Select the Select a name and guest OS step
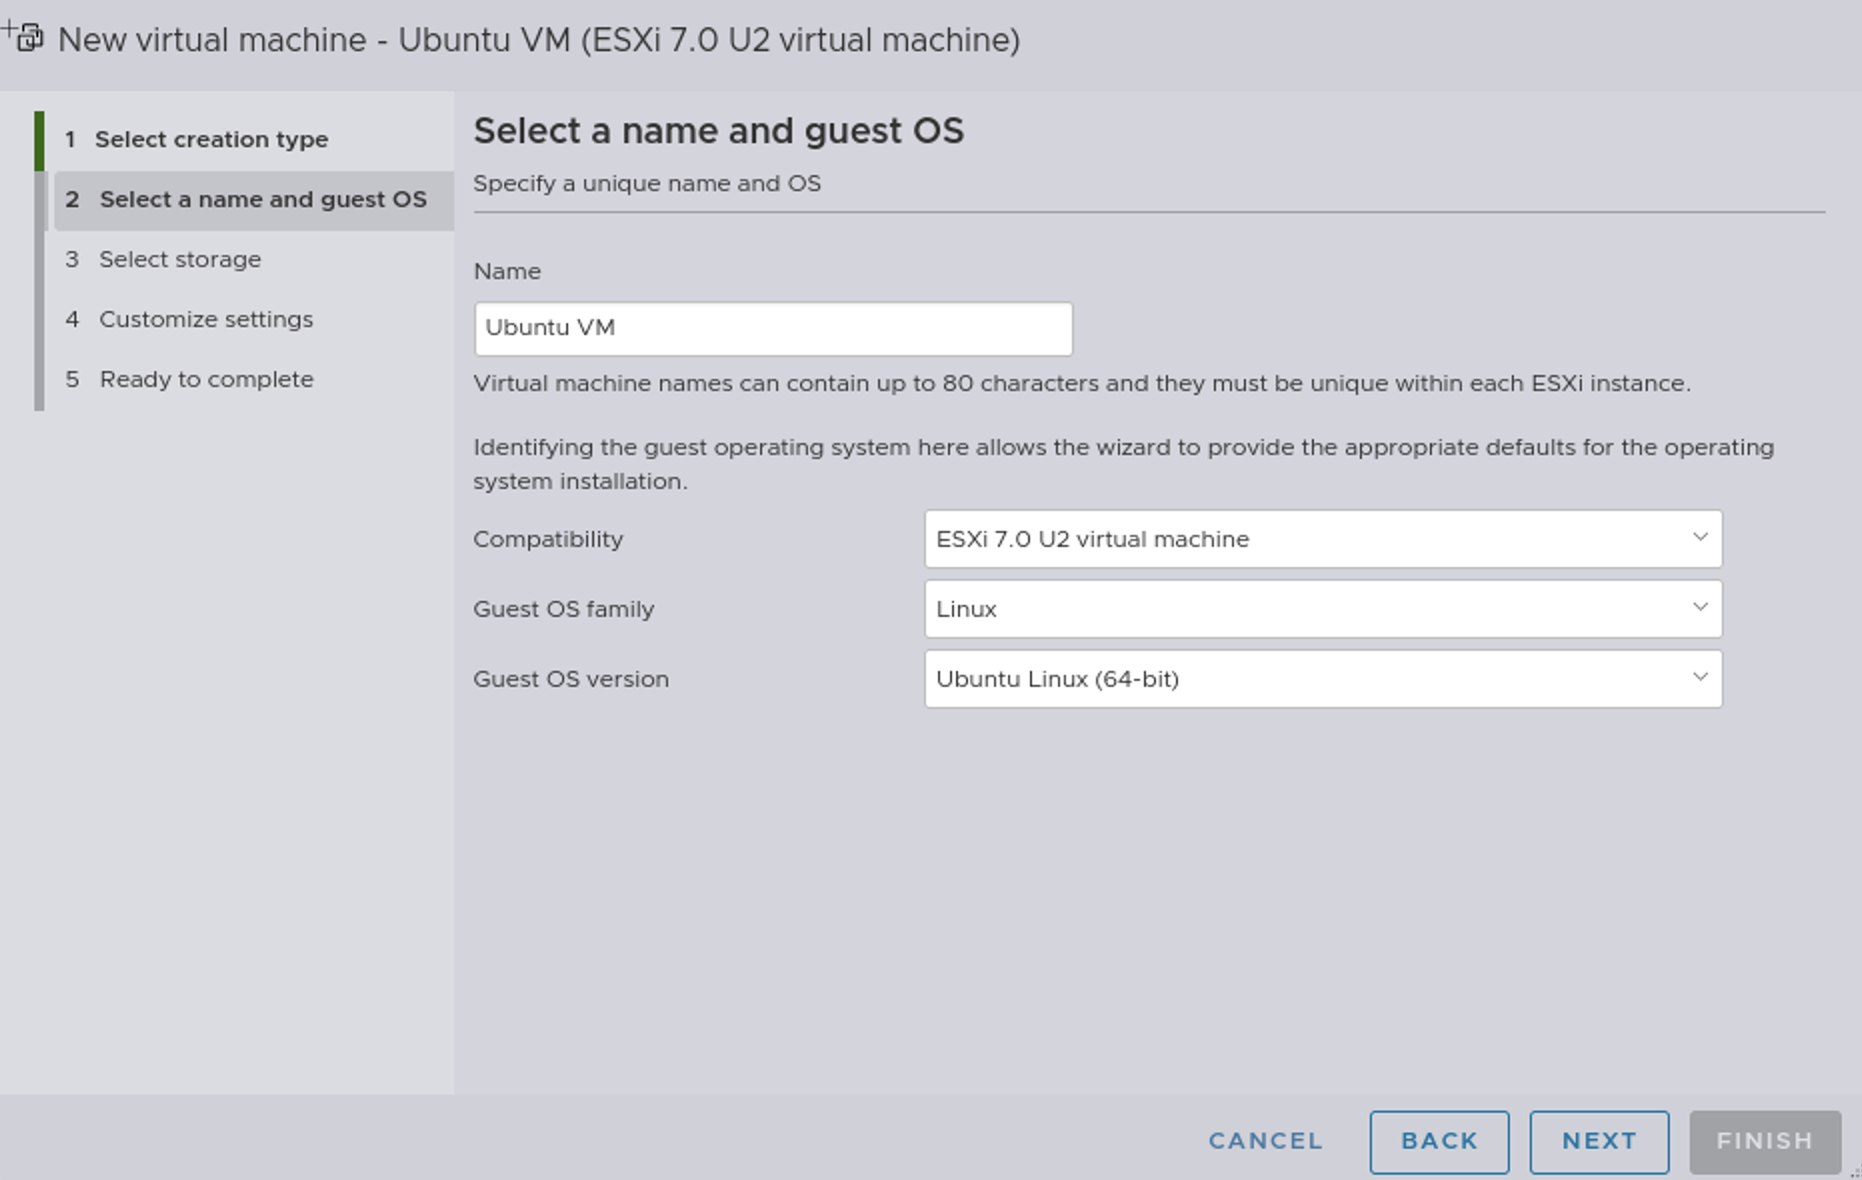 point(250,199)
